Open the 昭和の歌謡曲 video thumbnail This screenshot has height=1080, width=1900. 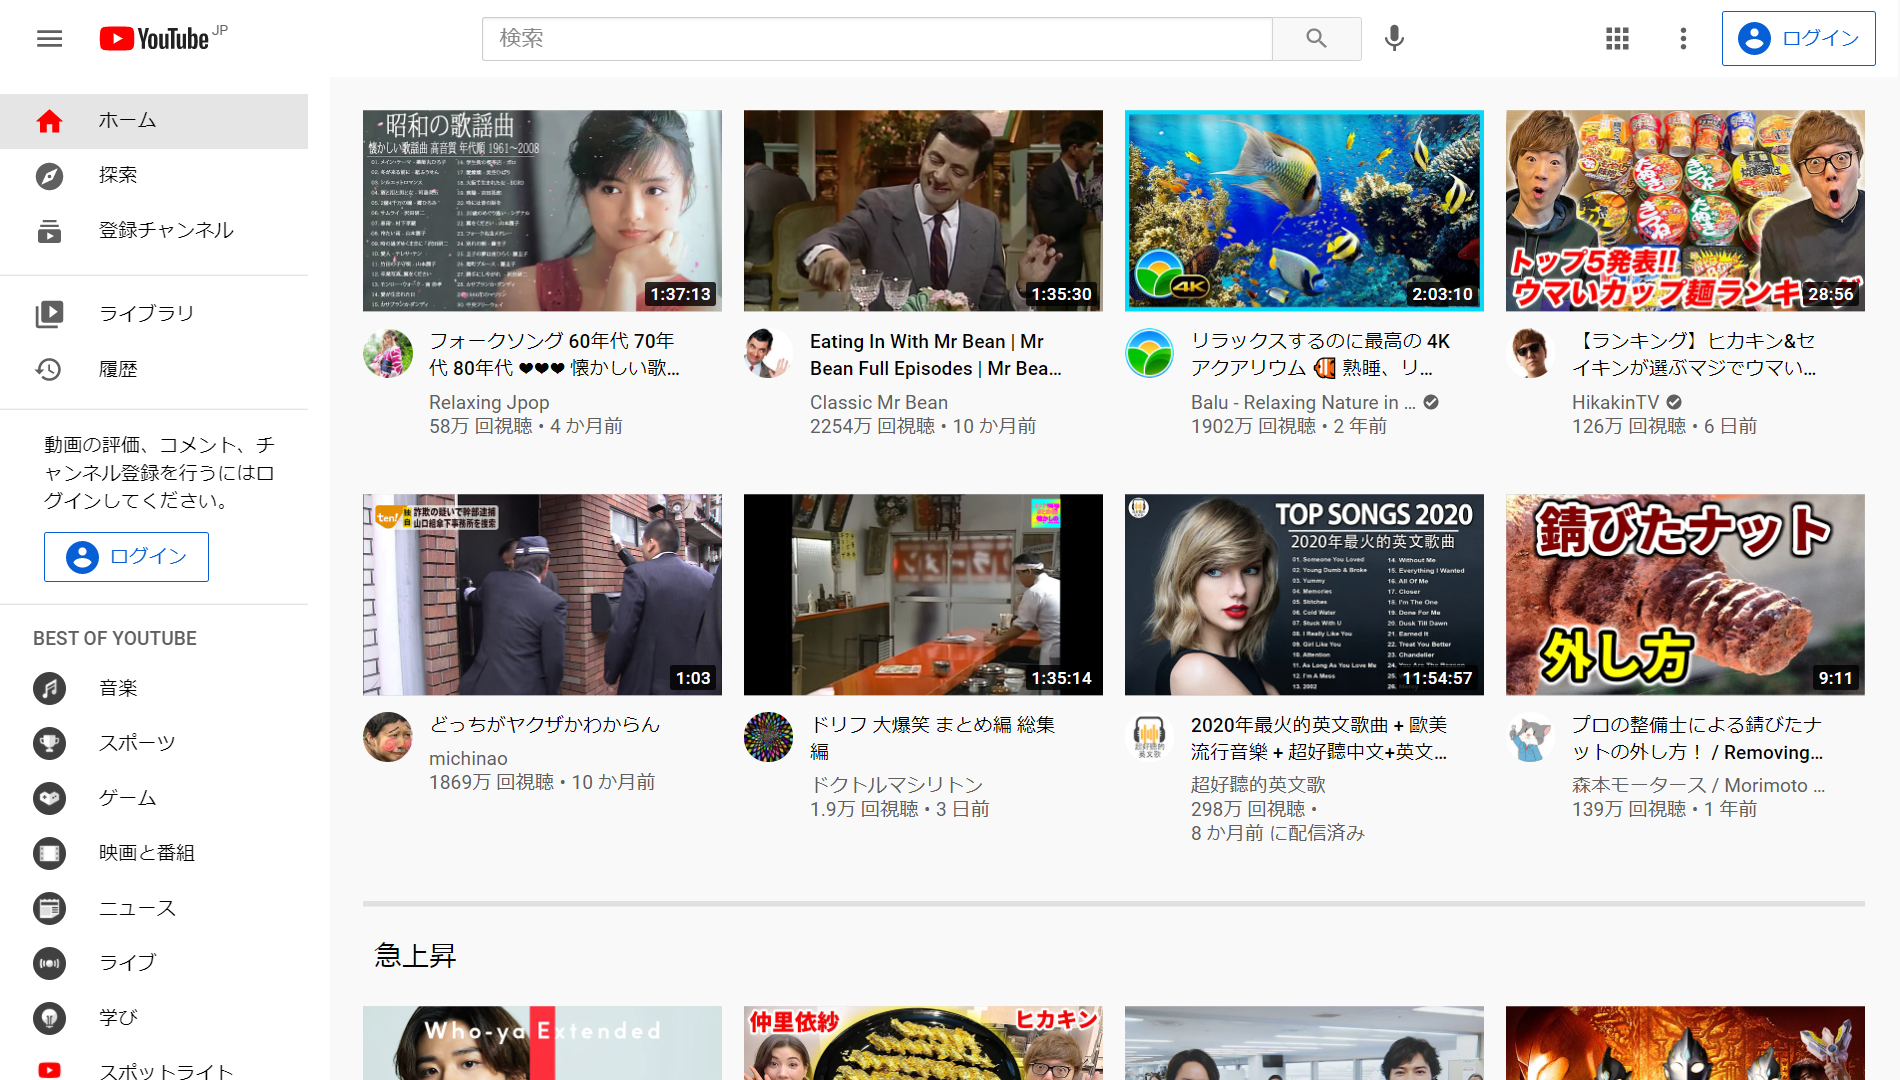542,210
